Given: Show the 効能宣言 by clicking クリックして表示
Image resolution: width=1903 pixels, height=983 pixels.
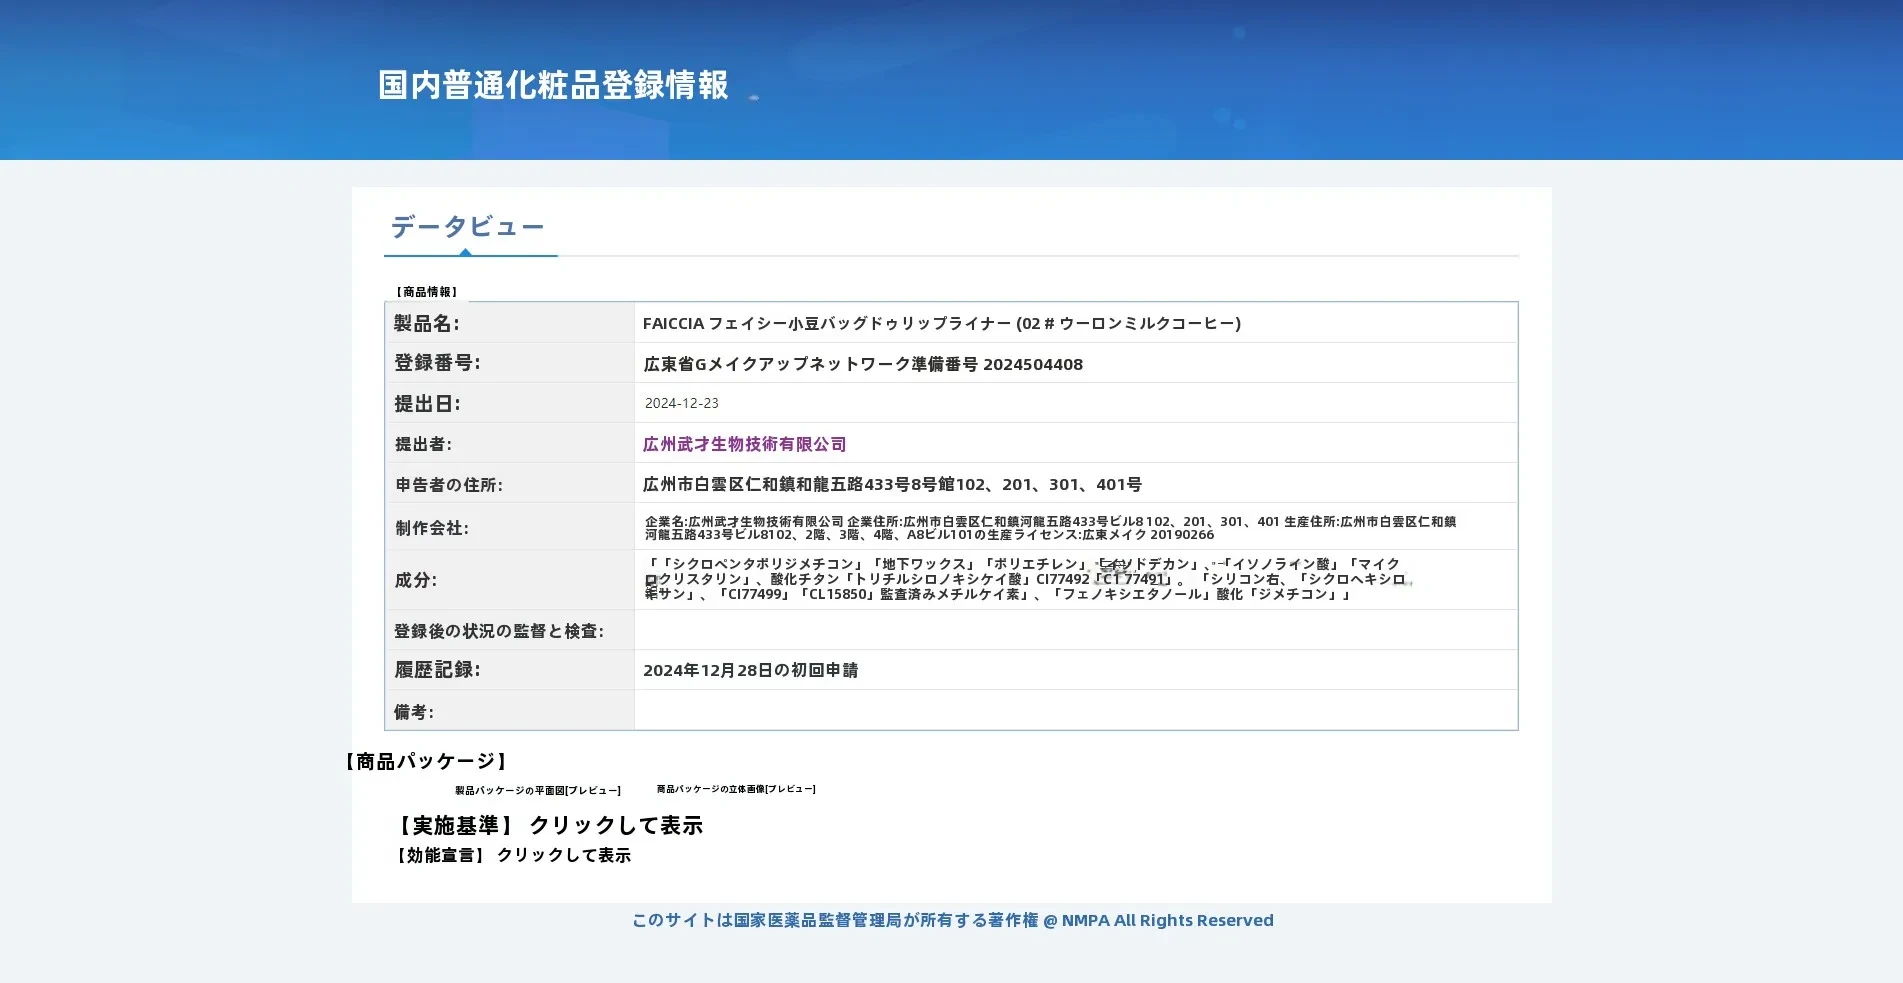Looking at the screenshot, I should pos(563,855).
